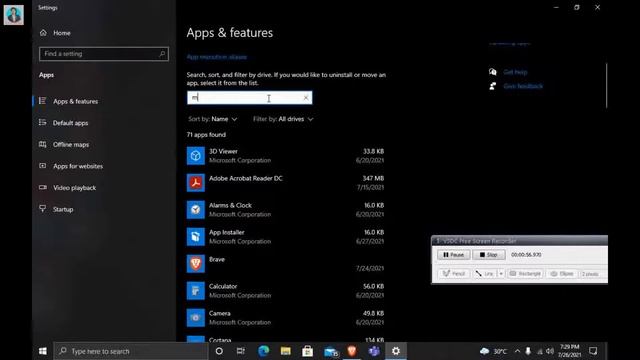Select the Calculator entry name
The image size is (640, 360).
pyautogui.click(x=223, y=286)
